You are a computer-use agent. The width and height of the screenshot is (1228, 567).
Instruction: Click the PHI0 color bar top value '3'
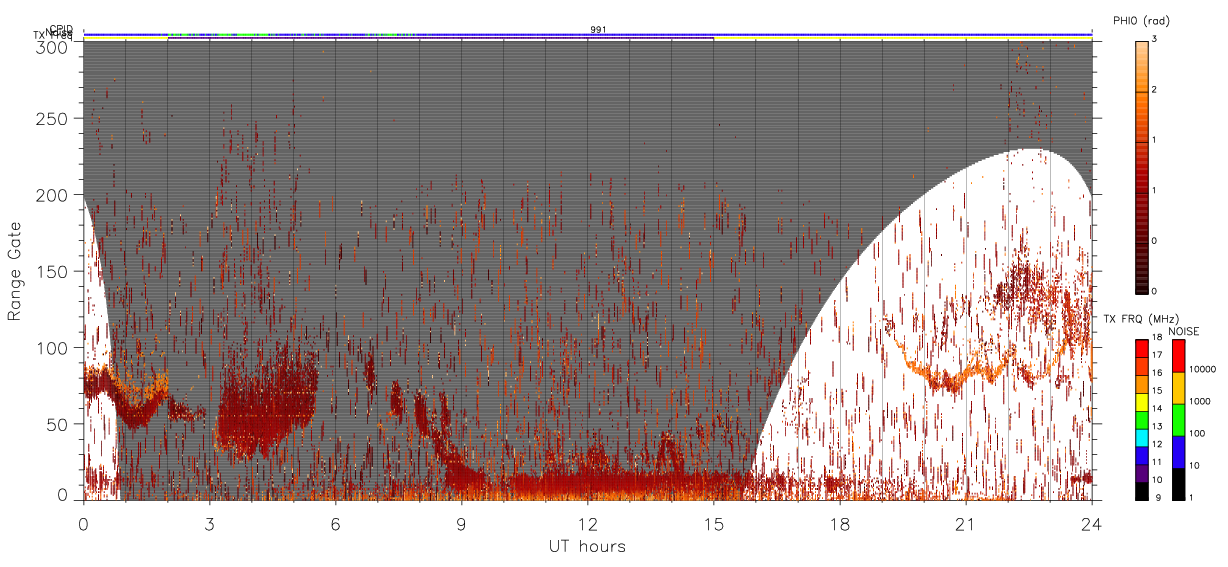coord(1155,40)
